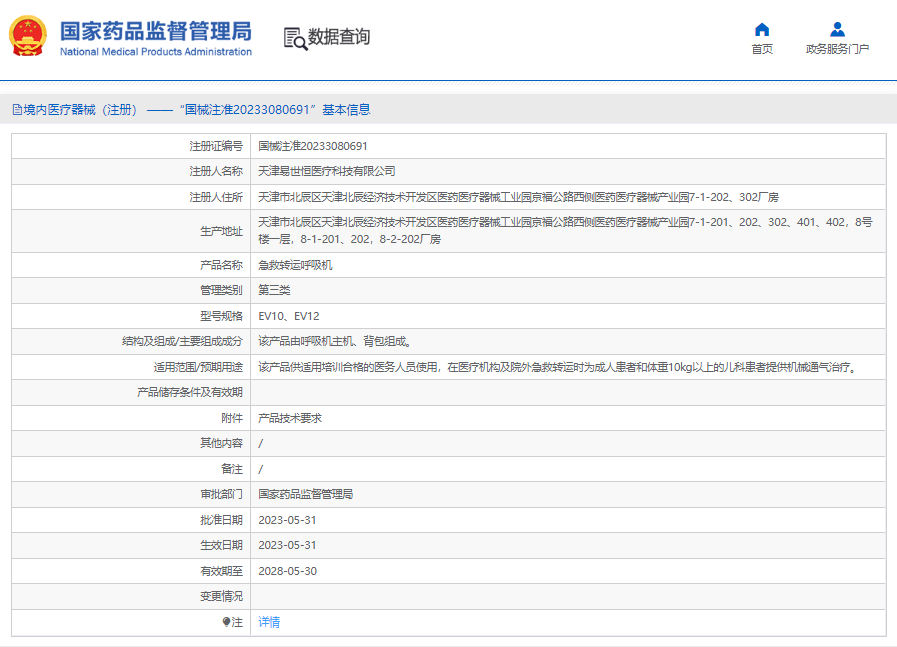Select the 批准日期 label

[221, 520]
